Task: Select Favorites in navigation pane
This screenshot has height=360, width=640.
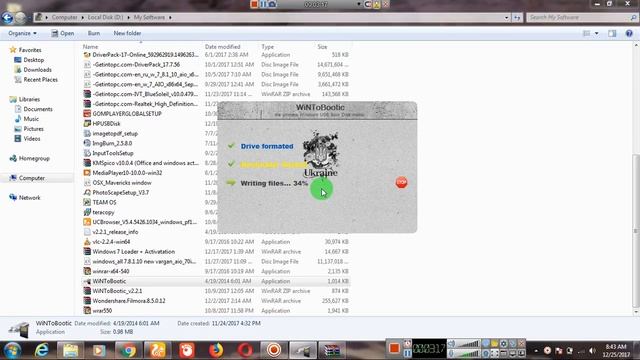Action: [30, 50]
